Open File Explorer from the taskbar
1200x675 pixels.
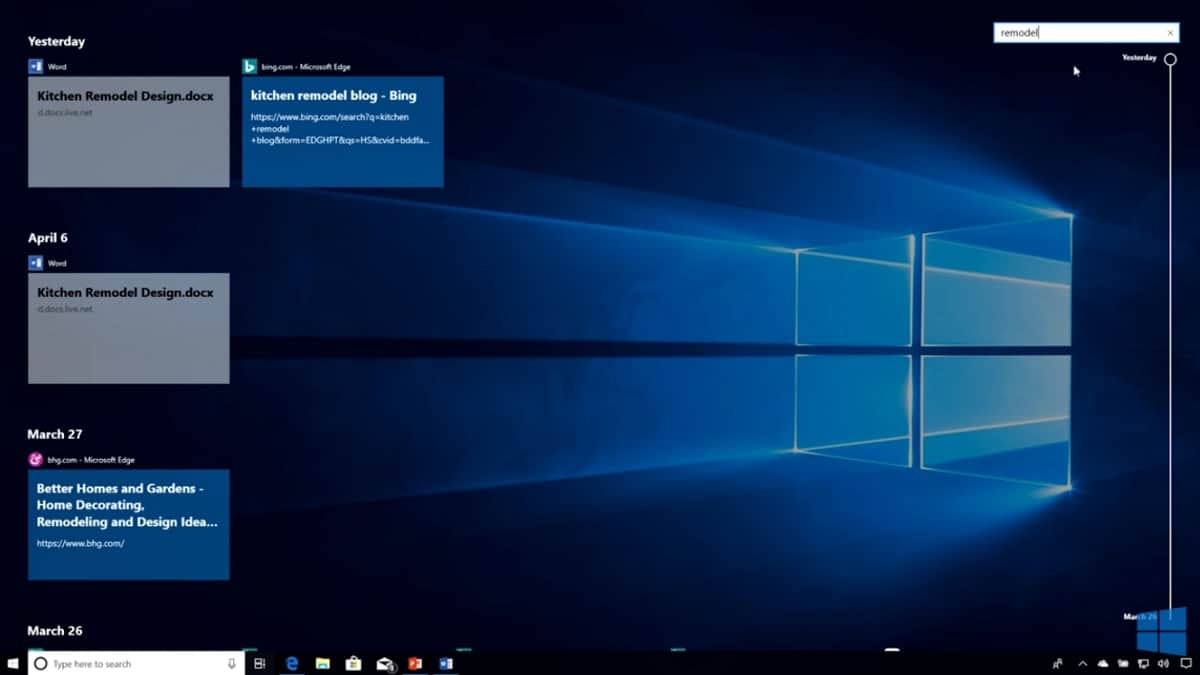(323, 663)
